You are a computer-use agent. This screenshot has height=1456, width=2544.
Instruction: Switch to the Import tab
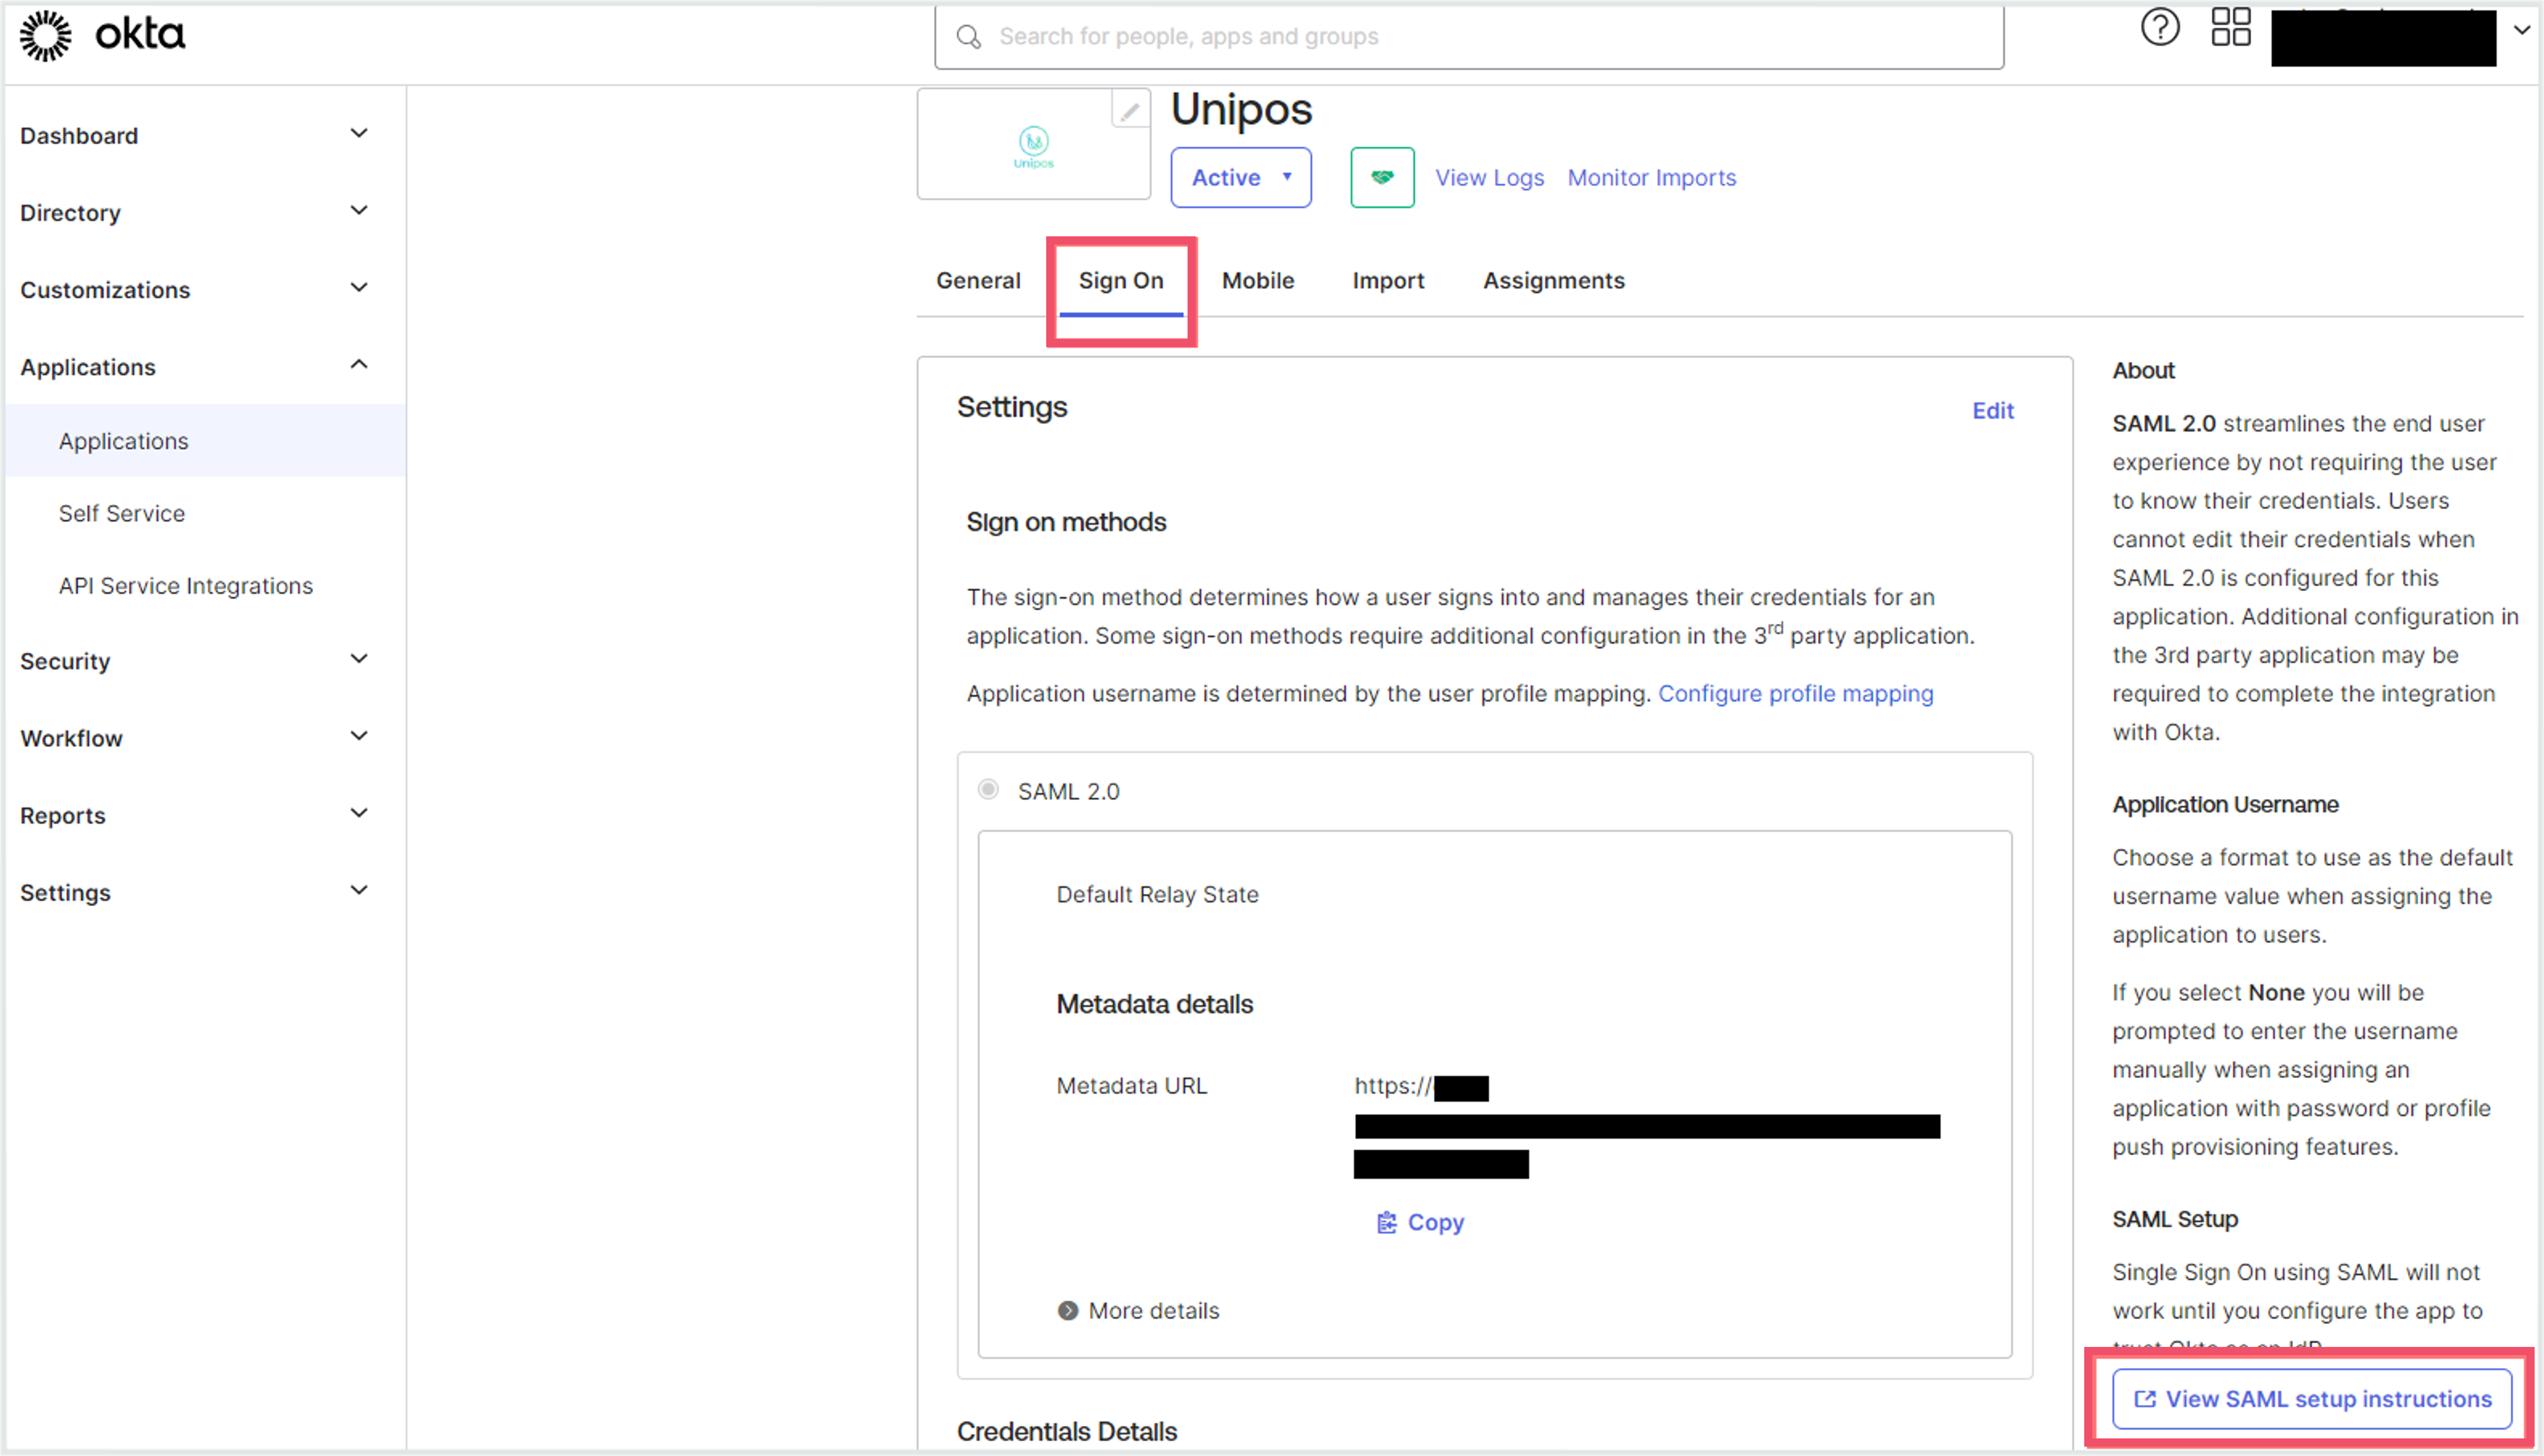[x=1388, y=281]
